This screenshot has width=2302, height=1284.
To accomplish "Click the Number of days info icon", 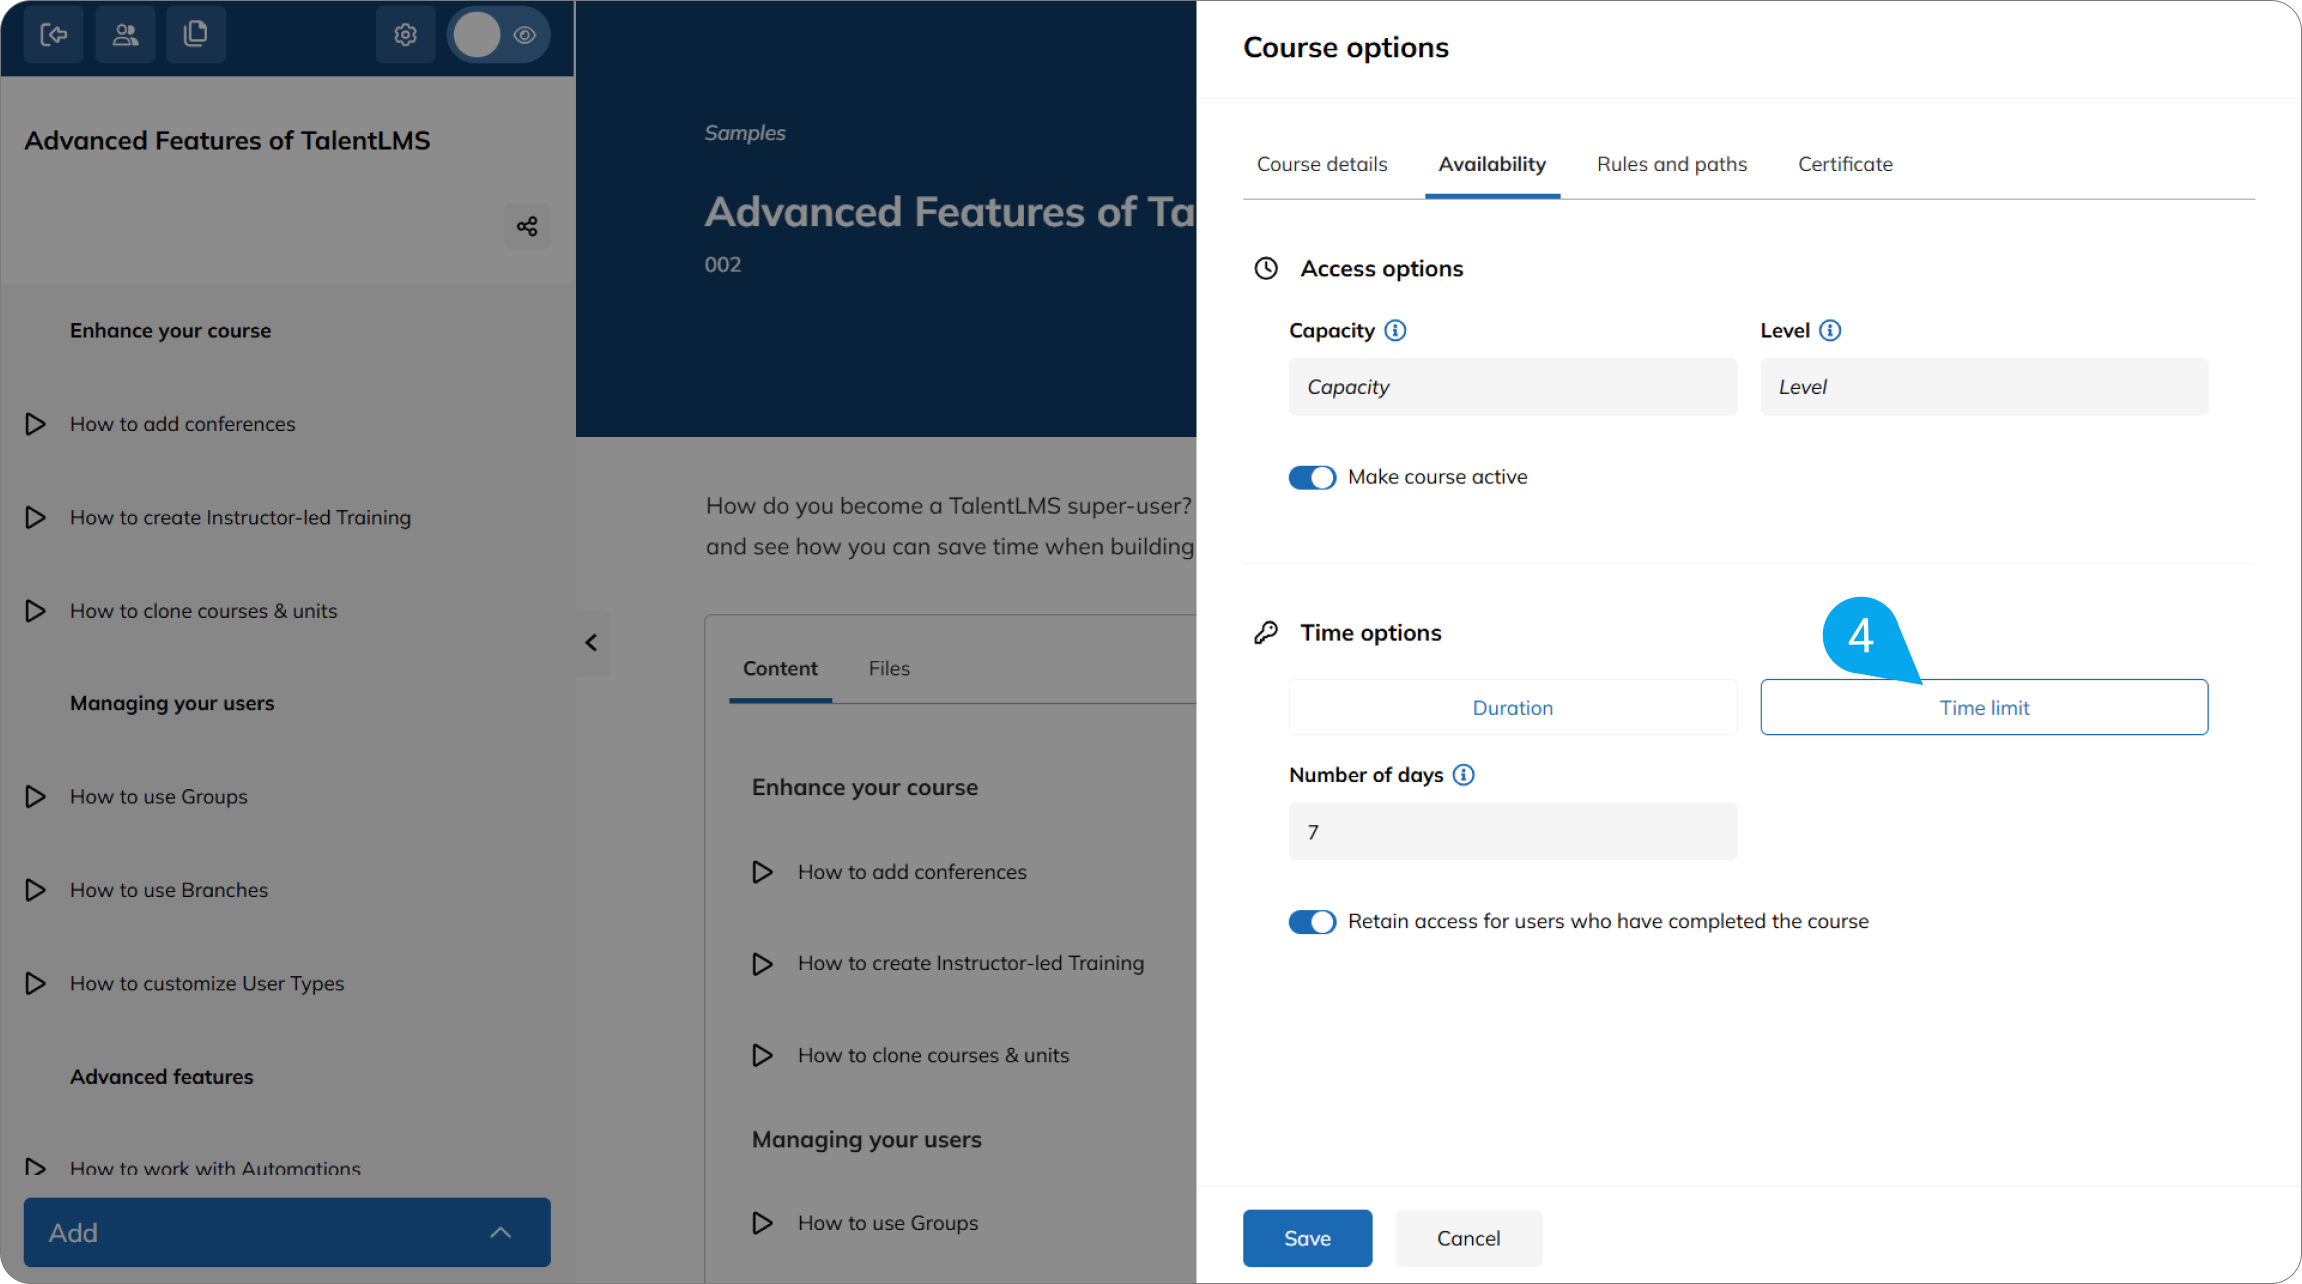I will click(1463, 774).
